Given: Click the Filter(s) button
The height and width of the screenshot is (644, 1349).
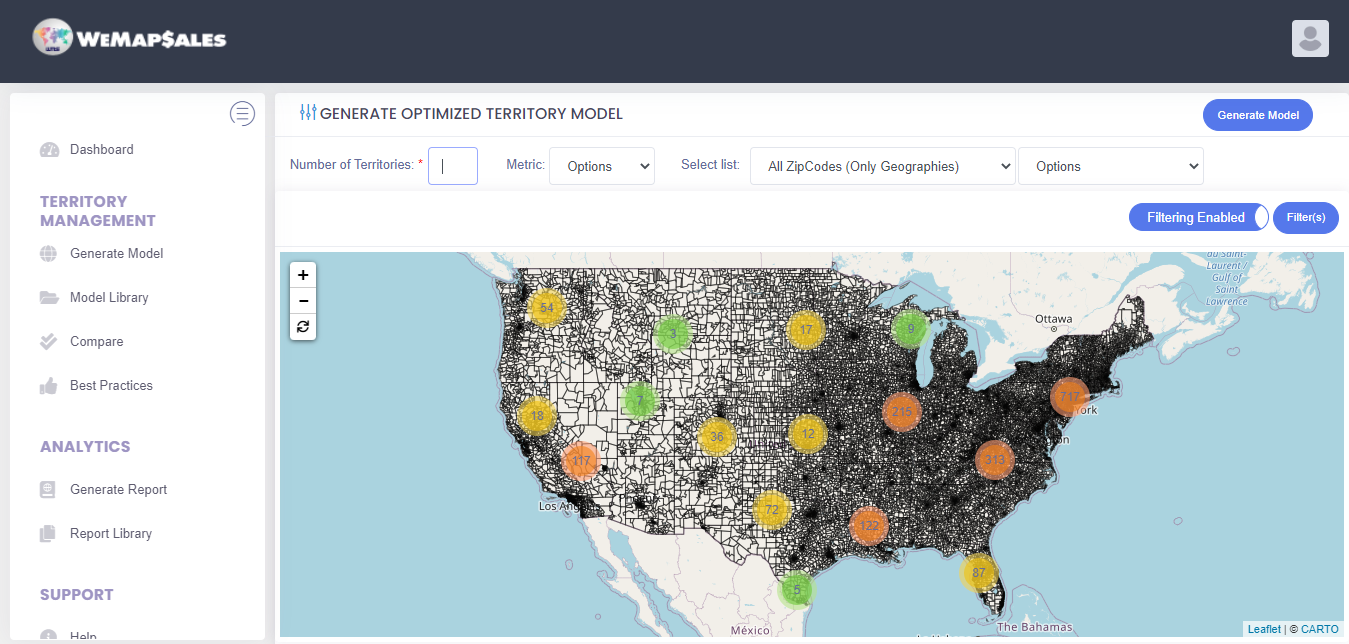Looking at the screenshot, I should point(1305,217).
